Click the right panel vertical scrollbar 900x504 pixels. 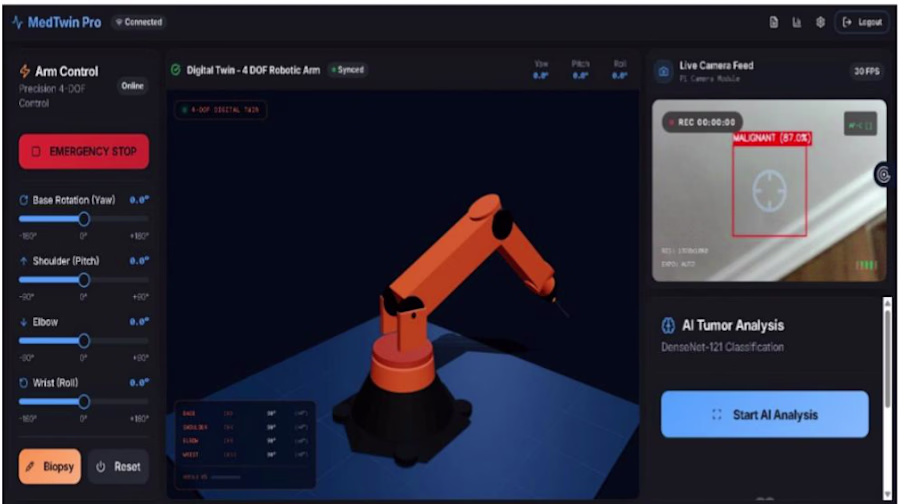pos(887,398)
